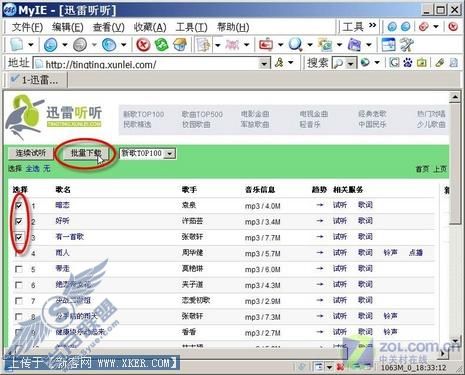Open the 编辑(E) menu
The height and width of the screenshot is (375, 465).
[x=68, y=27]
